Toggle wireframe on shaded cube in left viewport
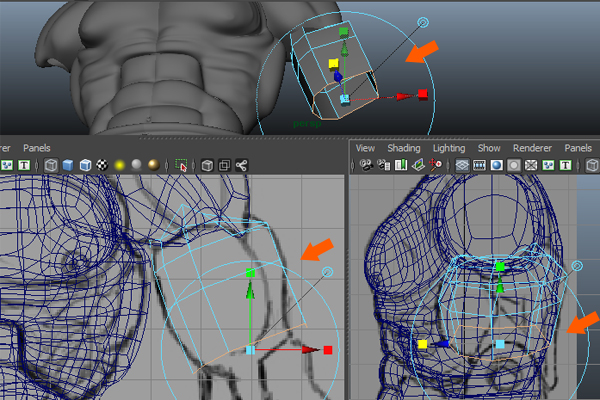 click(85, 165)
